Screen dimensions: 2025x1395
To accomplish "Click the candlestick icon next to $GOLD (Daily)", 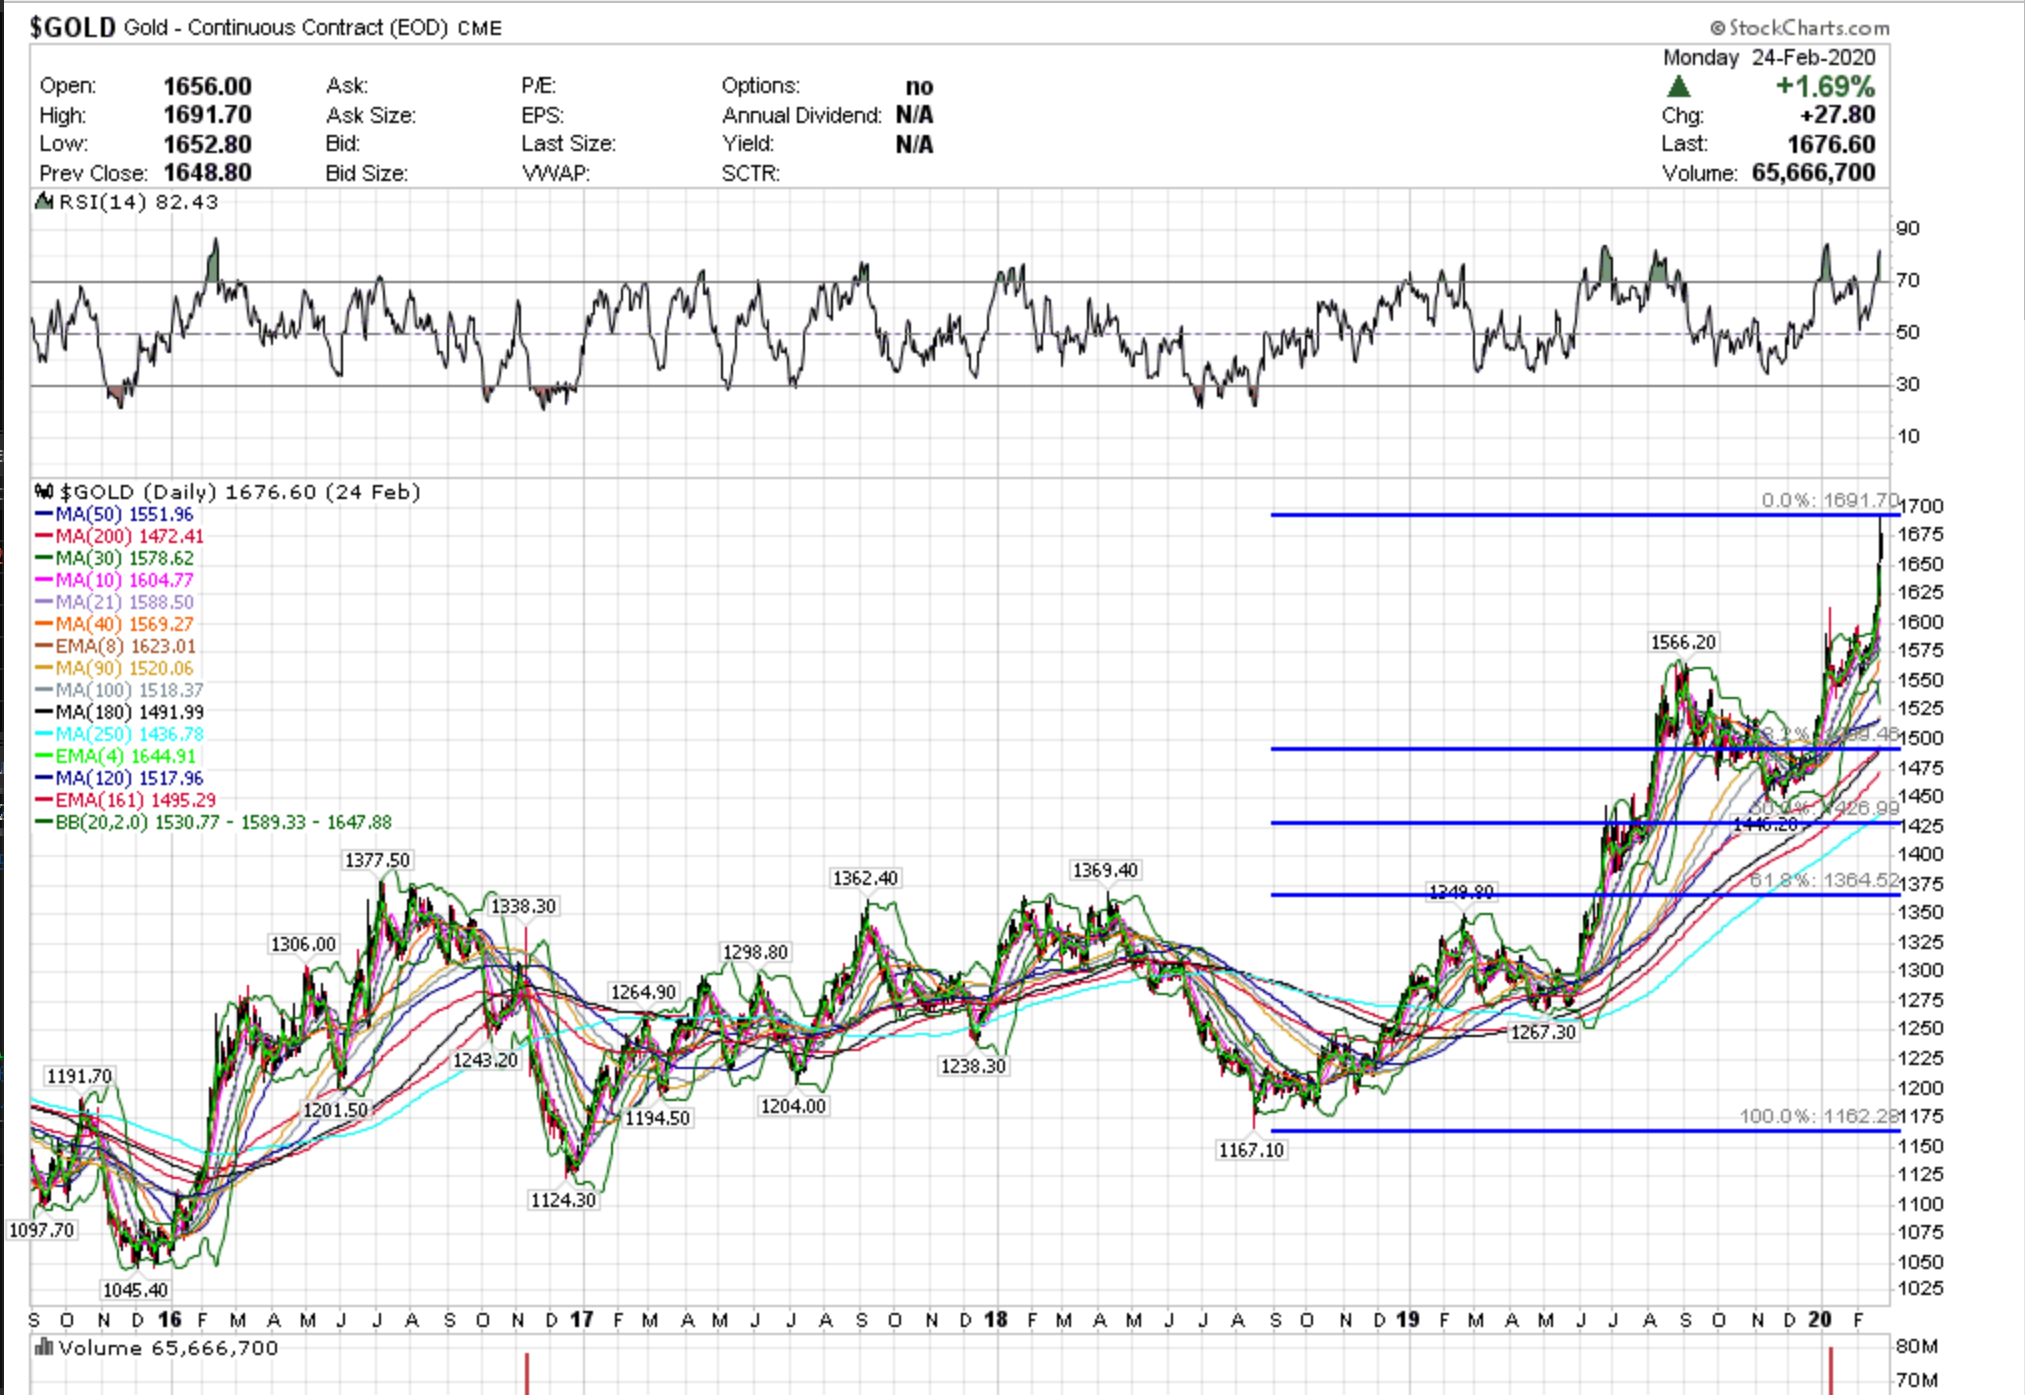I will (44, 492).
